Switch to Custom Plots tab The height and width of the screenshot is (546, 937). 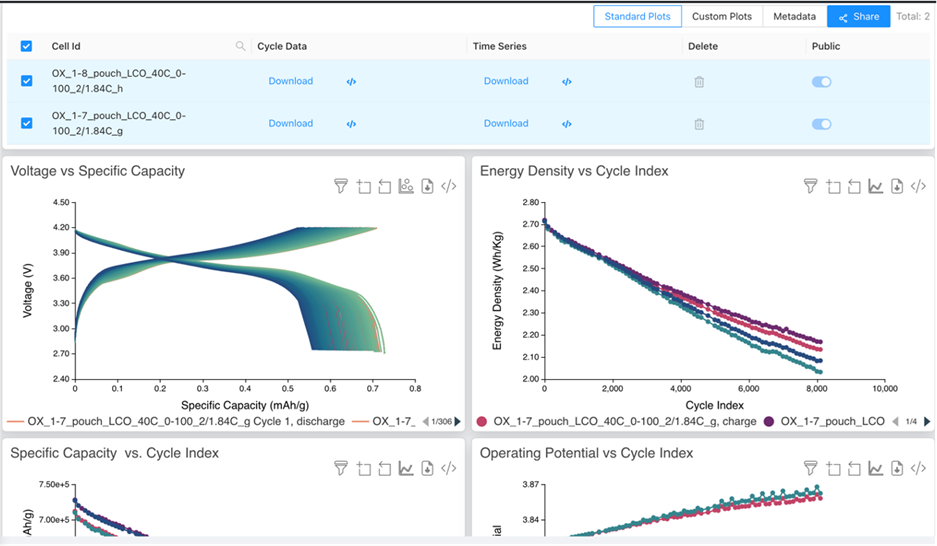722,17
